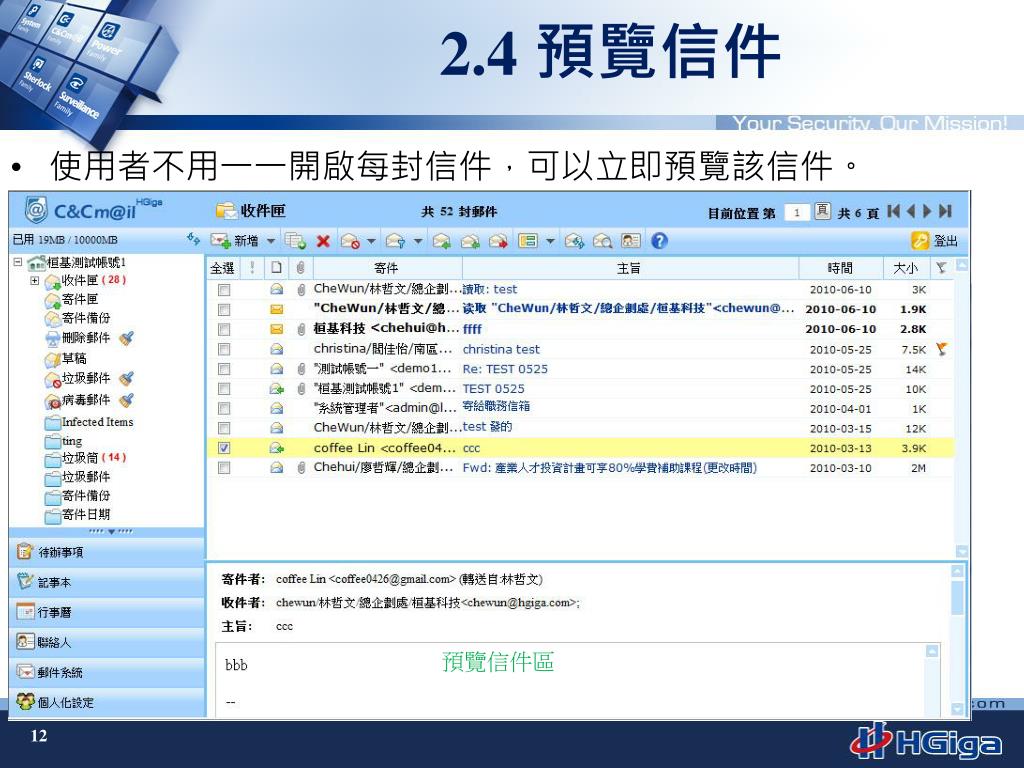This screenshot has height=768, width=1024.
Task: Click preview pane scrollbar up arrow
Action: coord(957,571)
